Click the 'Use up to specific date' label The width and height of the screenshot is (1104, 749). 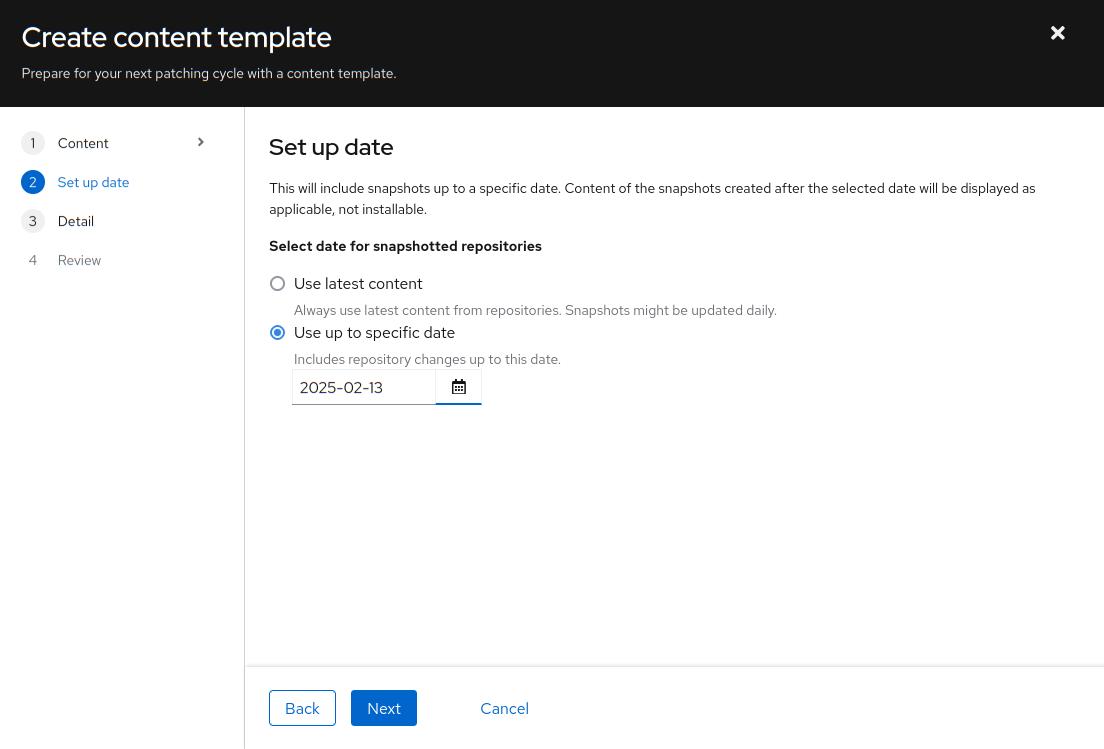[374, 333]
